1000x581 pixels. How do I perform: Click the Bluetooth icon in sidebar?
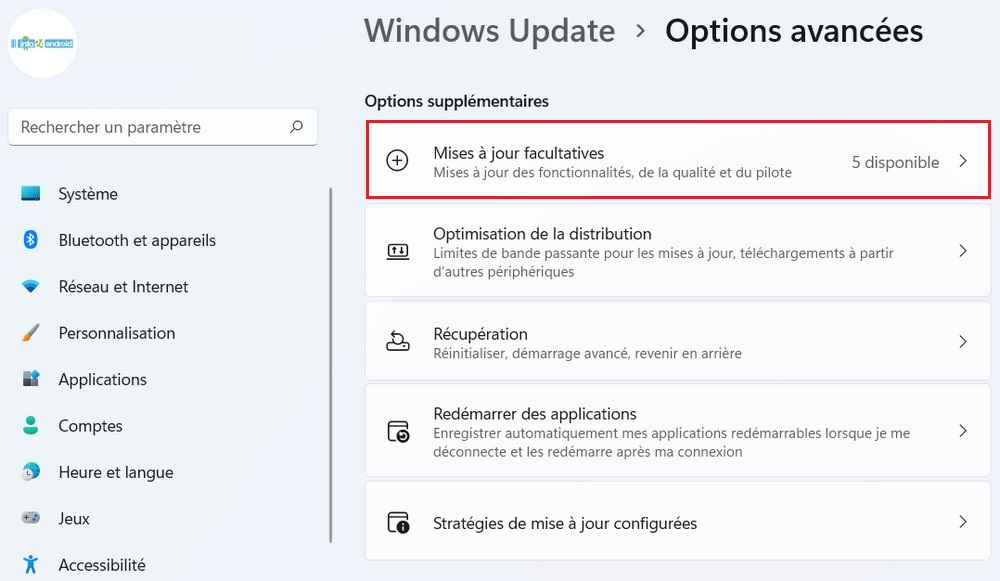pyautogui.click(x=31, y=240)
